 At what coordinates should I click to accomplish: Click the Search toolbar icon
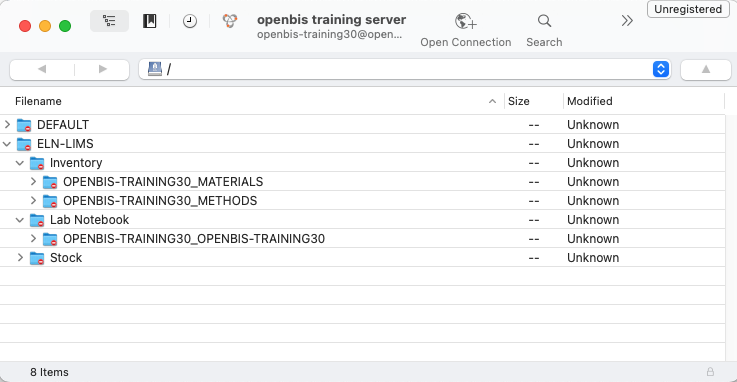point(544,21)
